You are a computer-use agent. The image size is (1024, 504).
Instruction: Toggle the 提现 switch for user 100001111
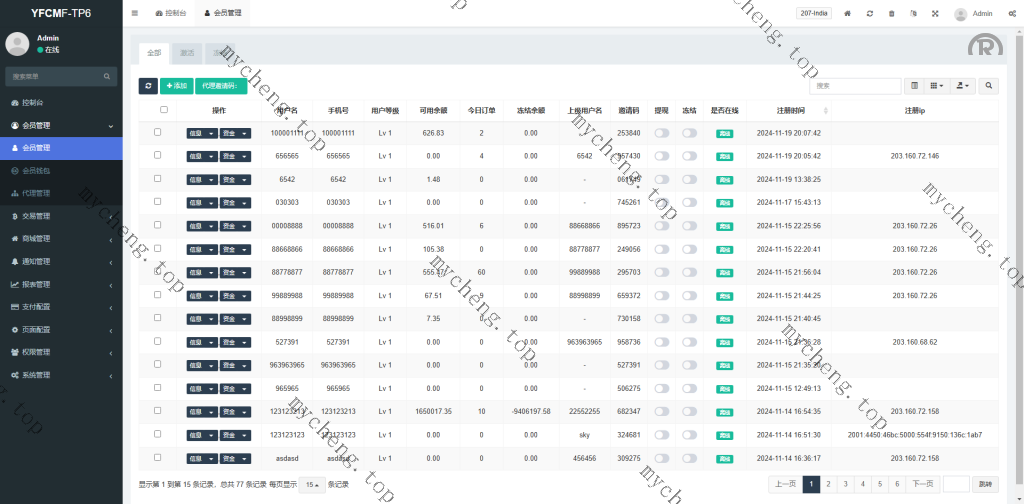point(661,133)
